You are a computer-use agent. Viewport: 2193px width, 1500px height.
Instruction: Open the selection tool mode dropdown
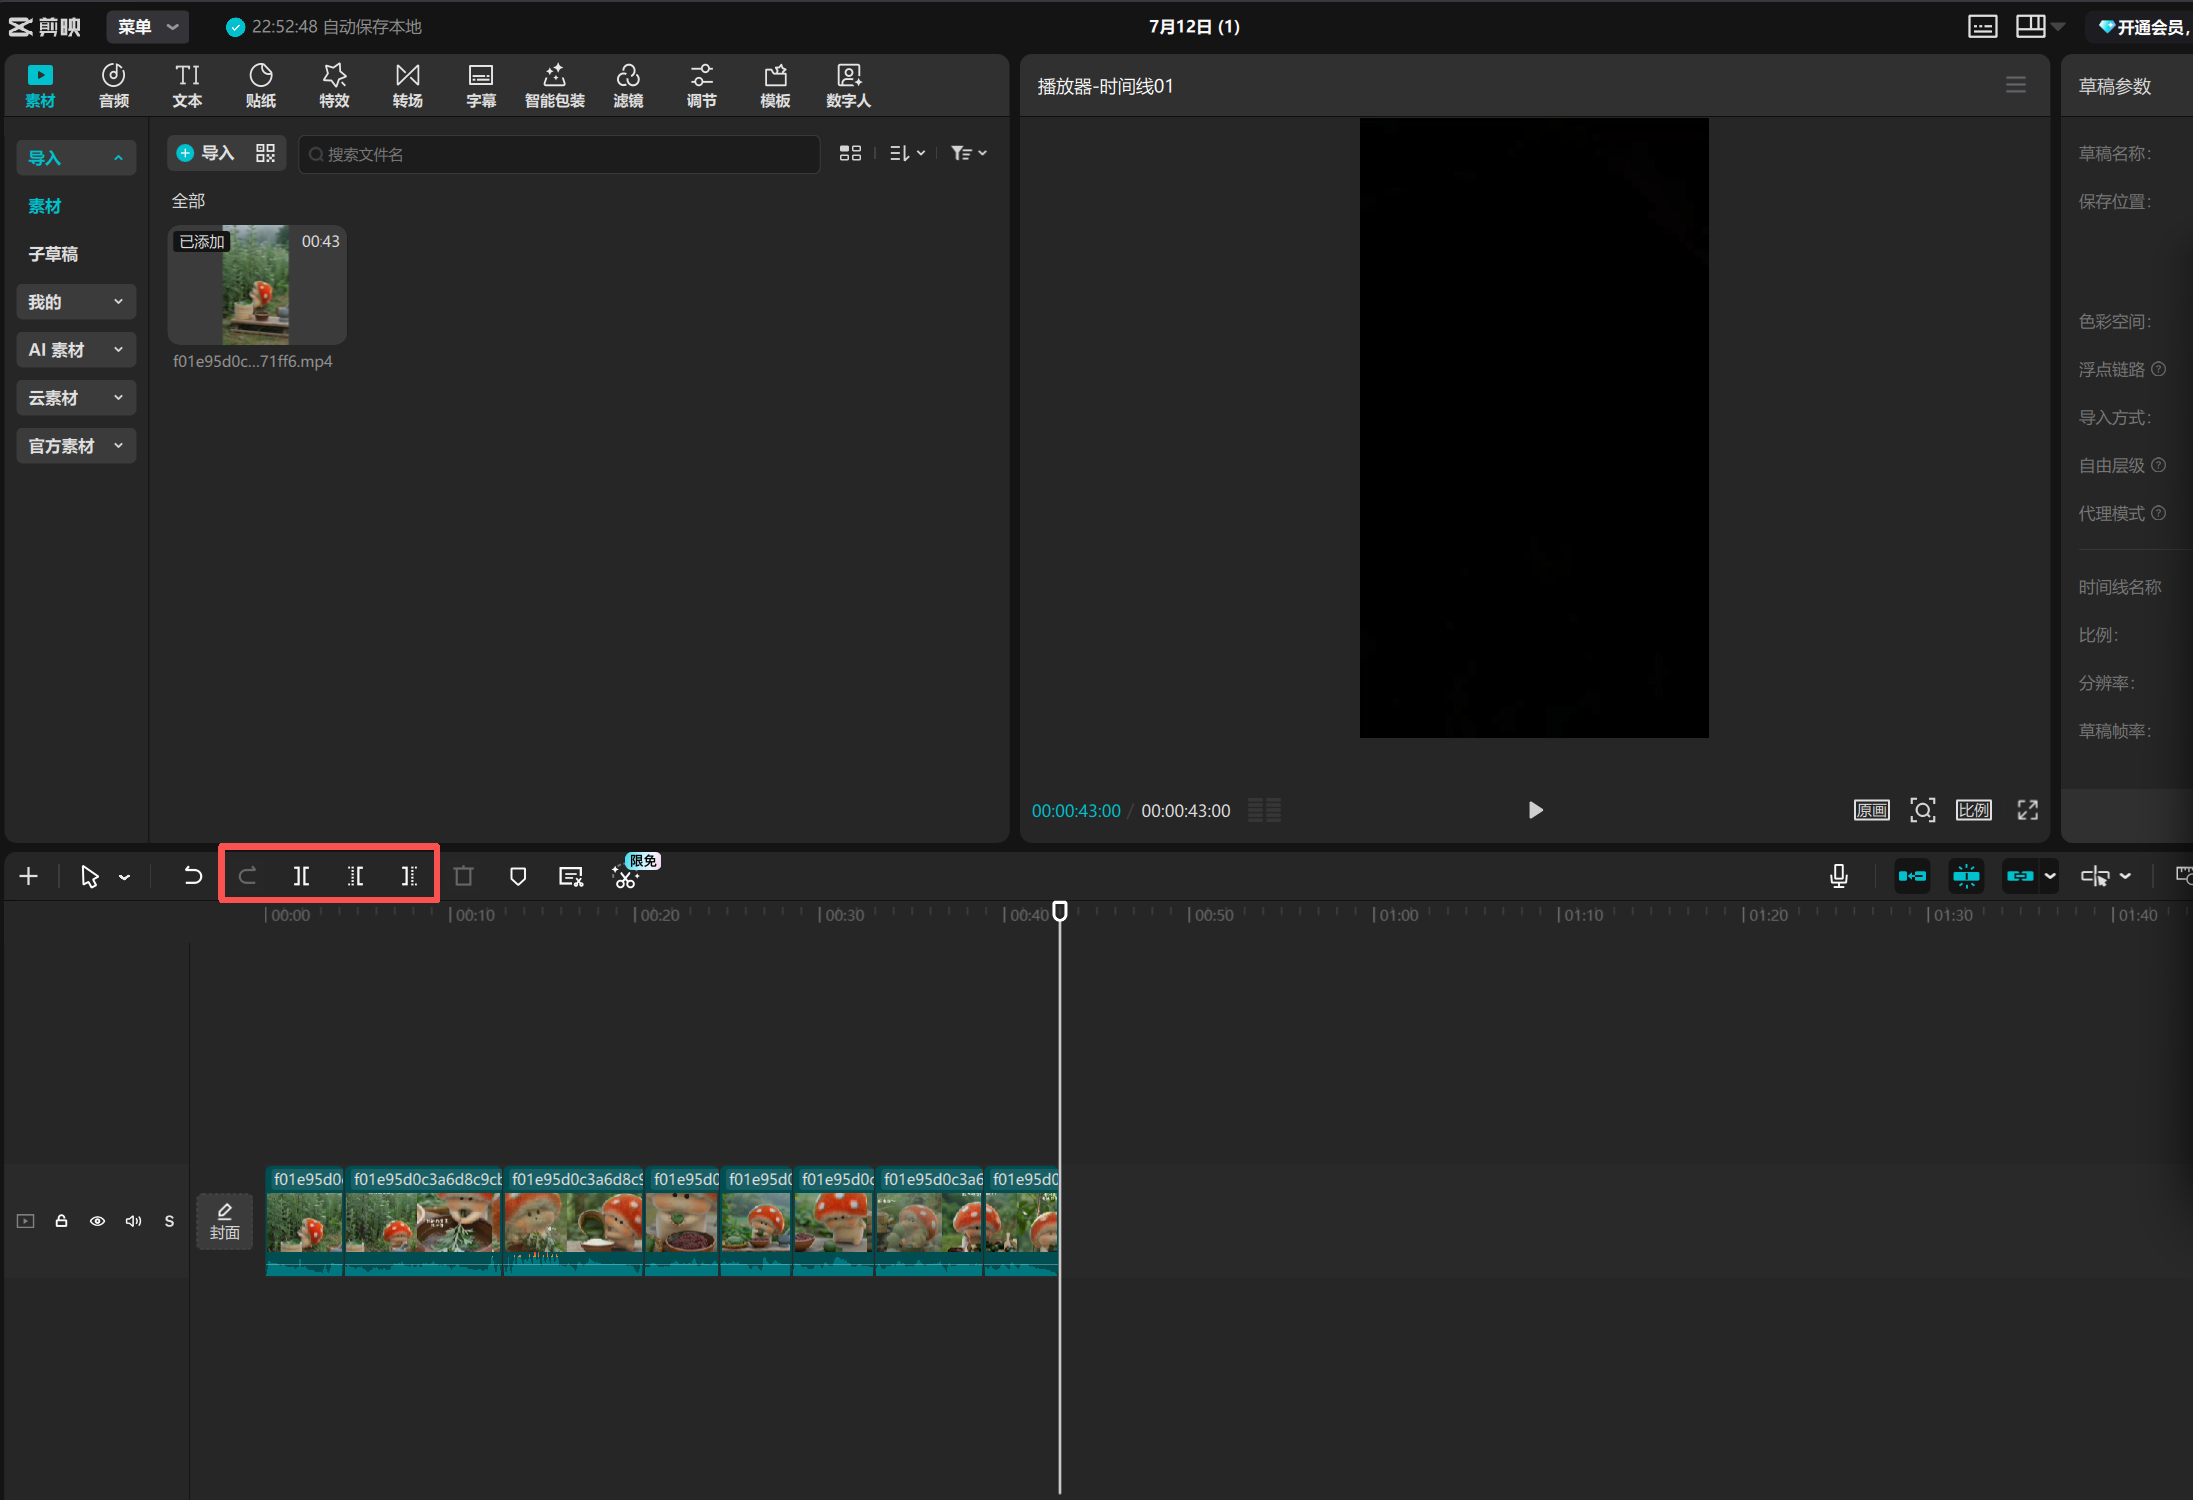click(x=124, y=877)
